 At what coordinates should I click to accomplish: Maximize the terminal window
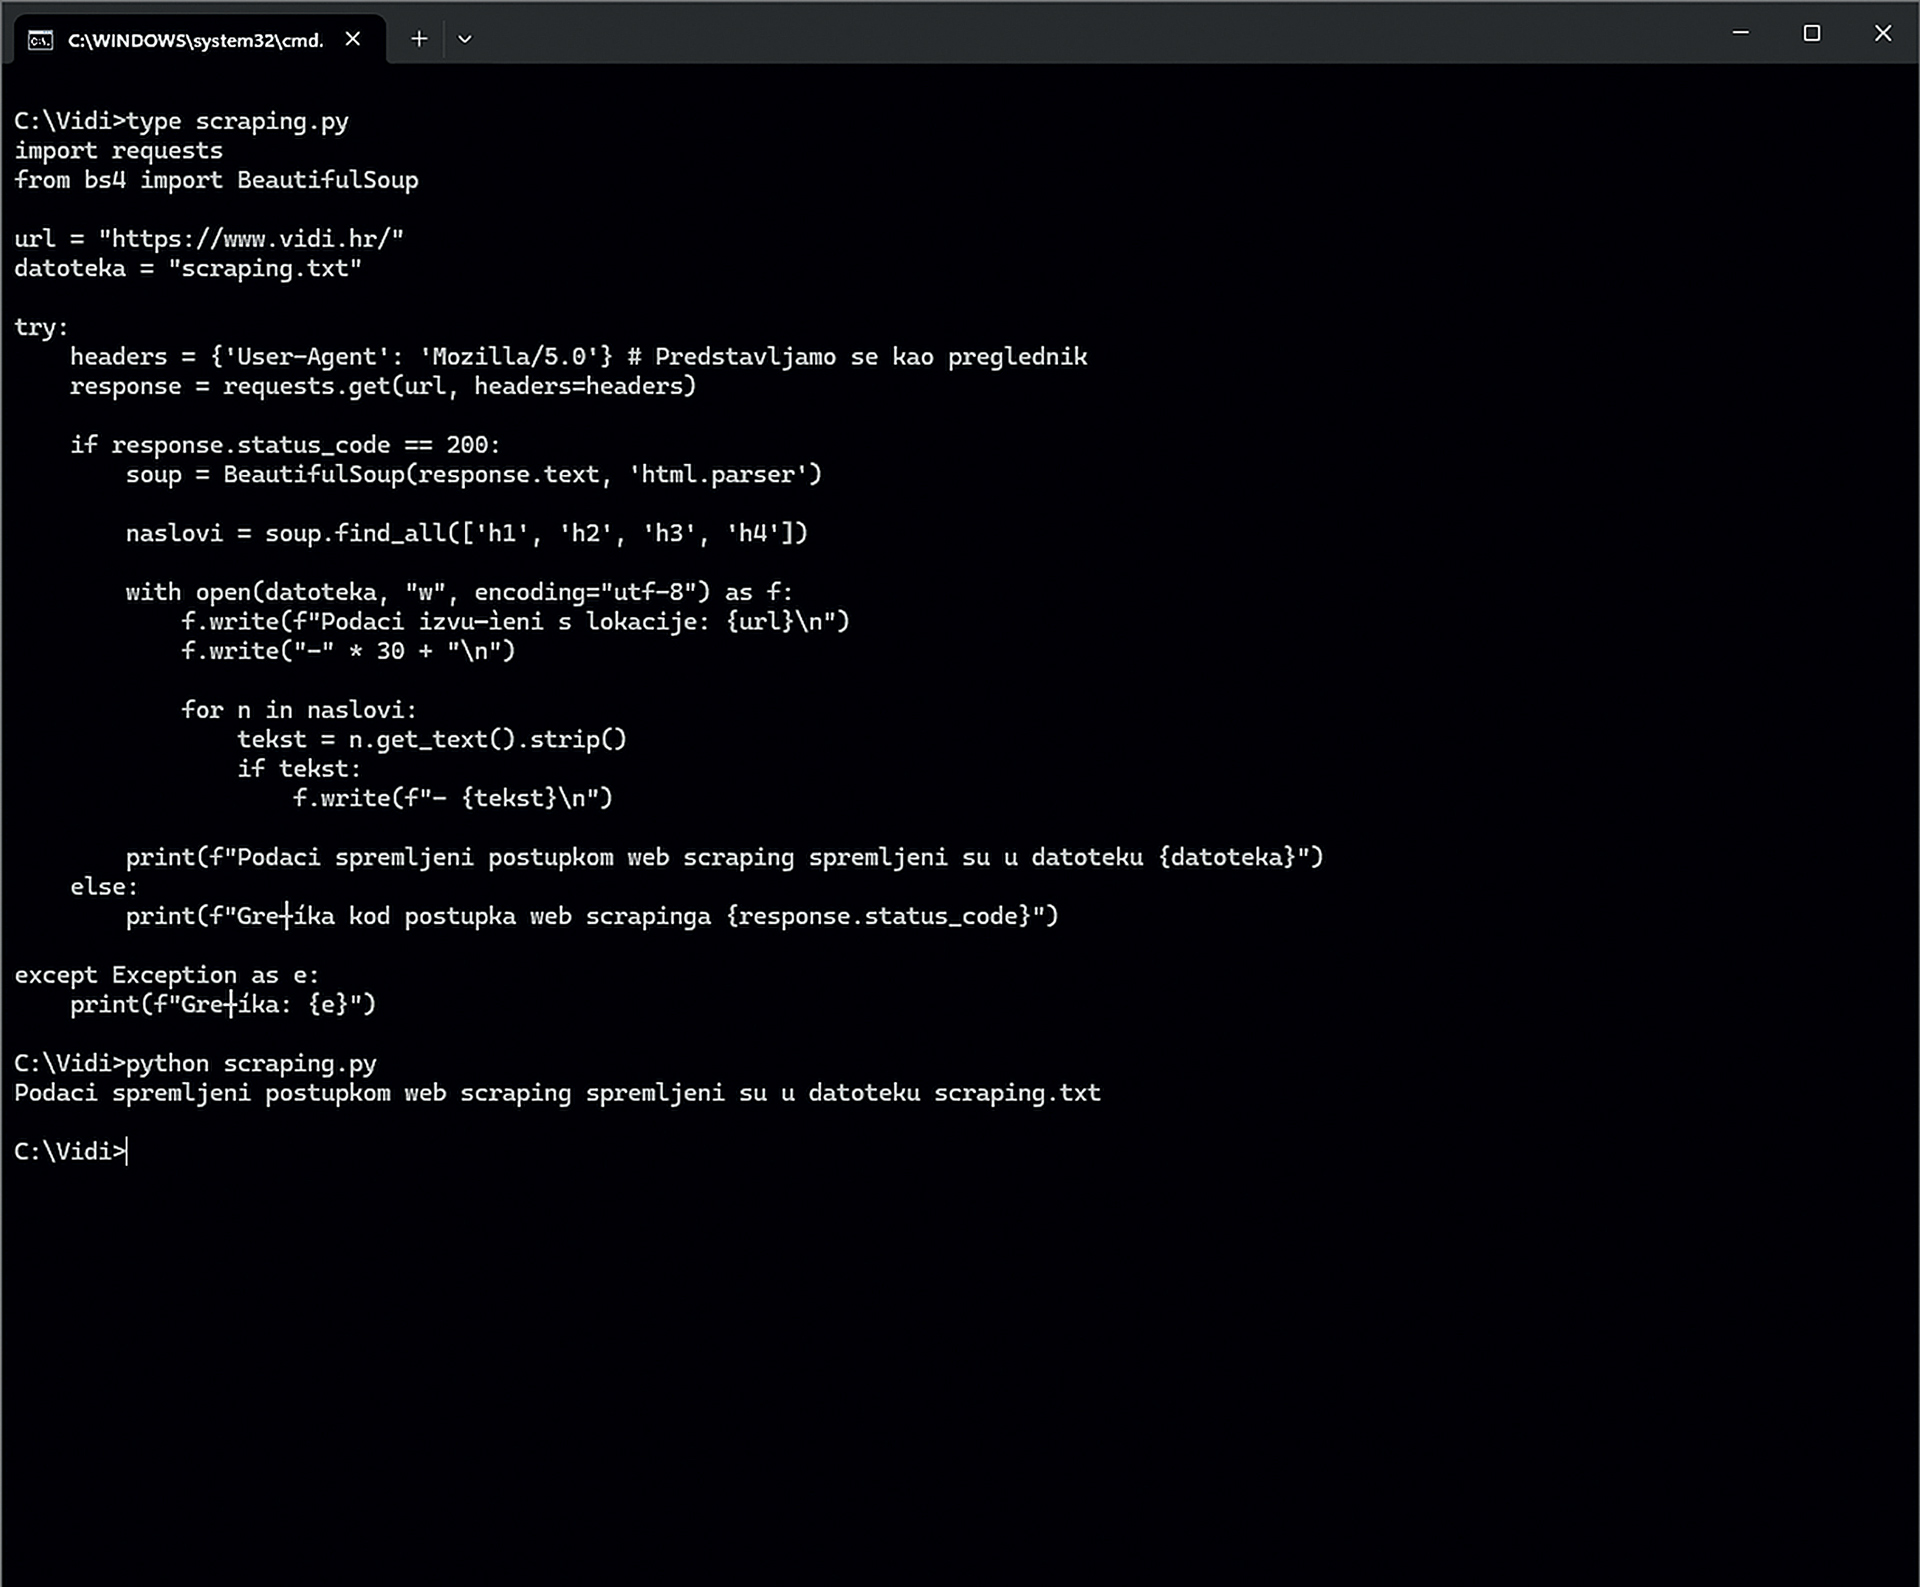1812,33
